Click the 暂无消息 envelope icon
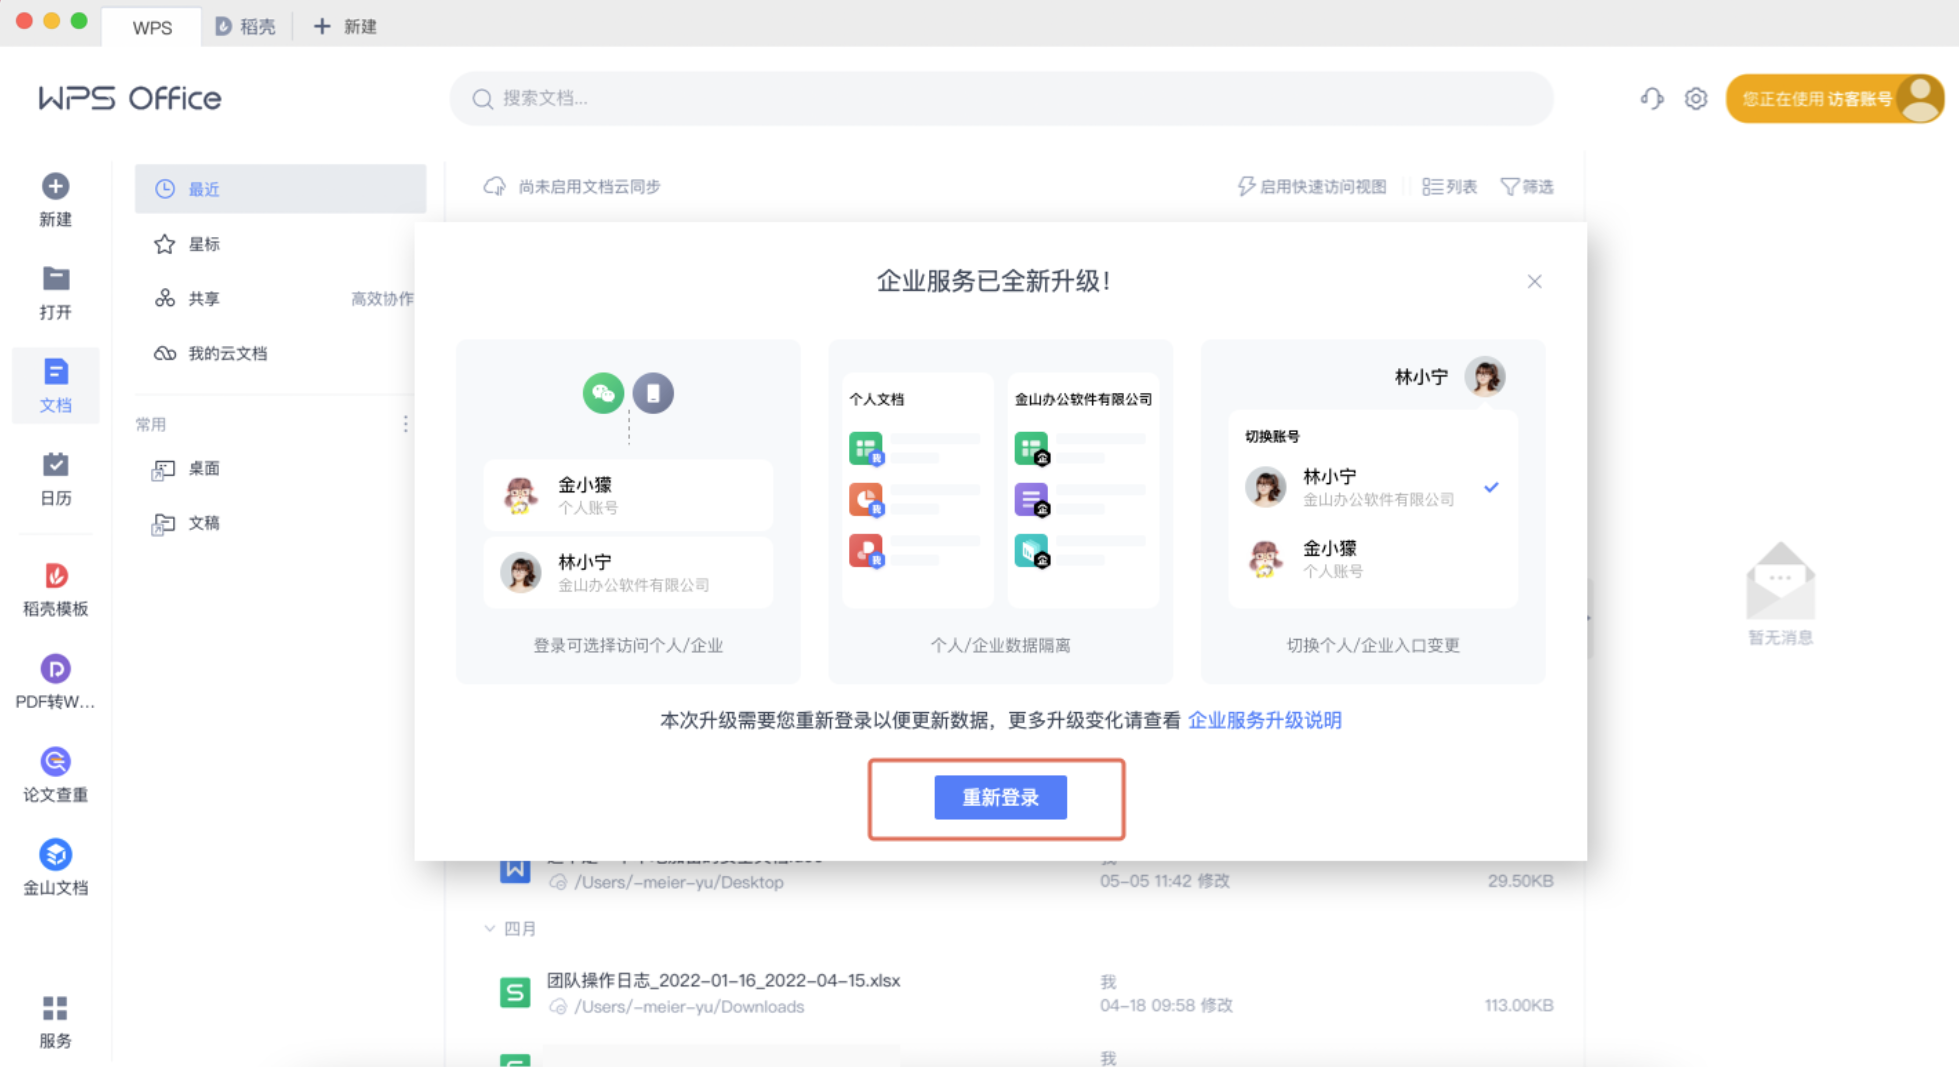 (1780, 581)
